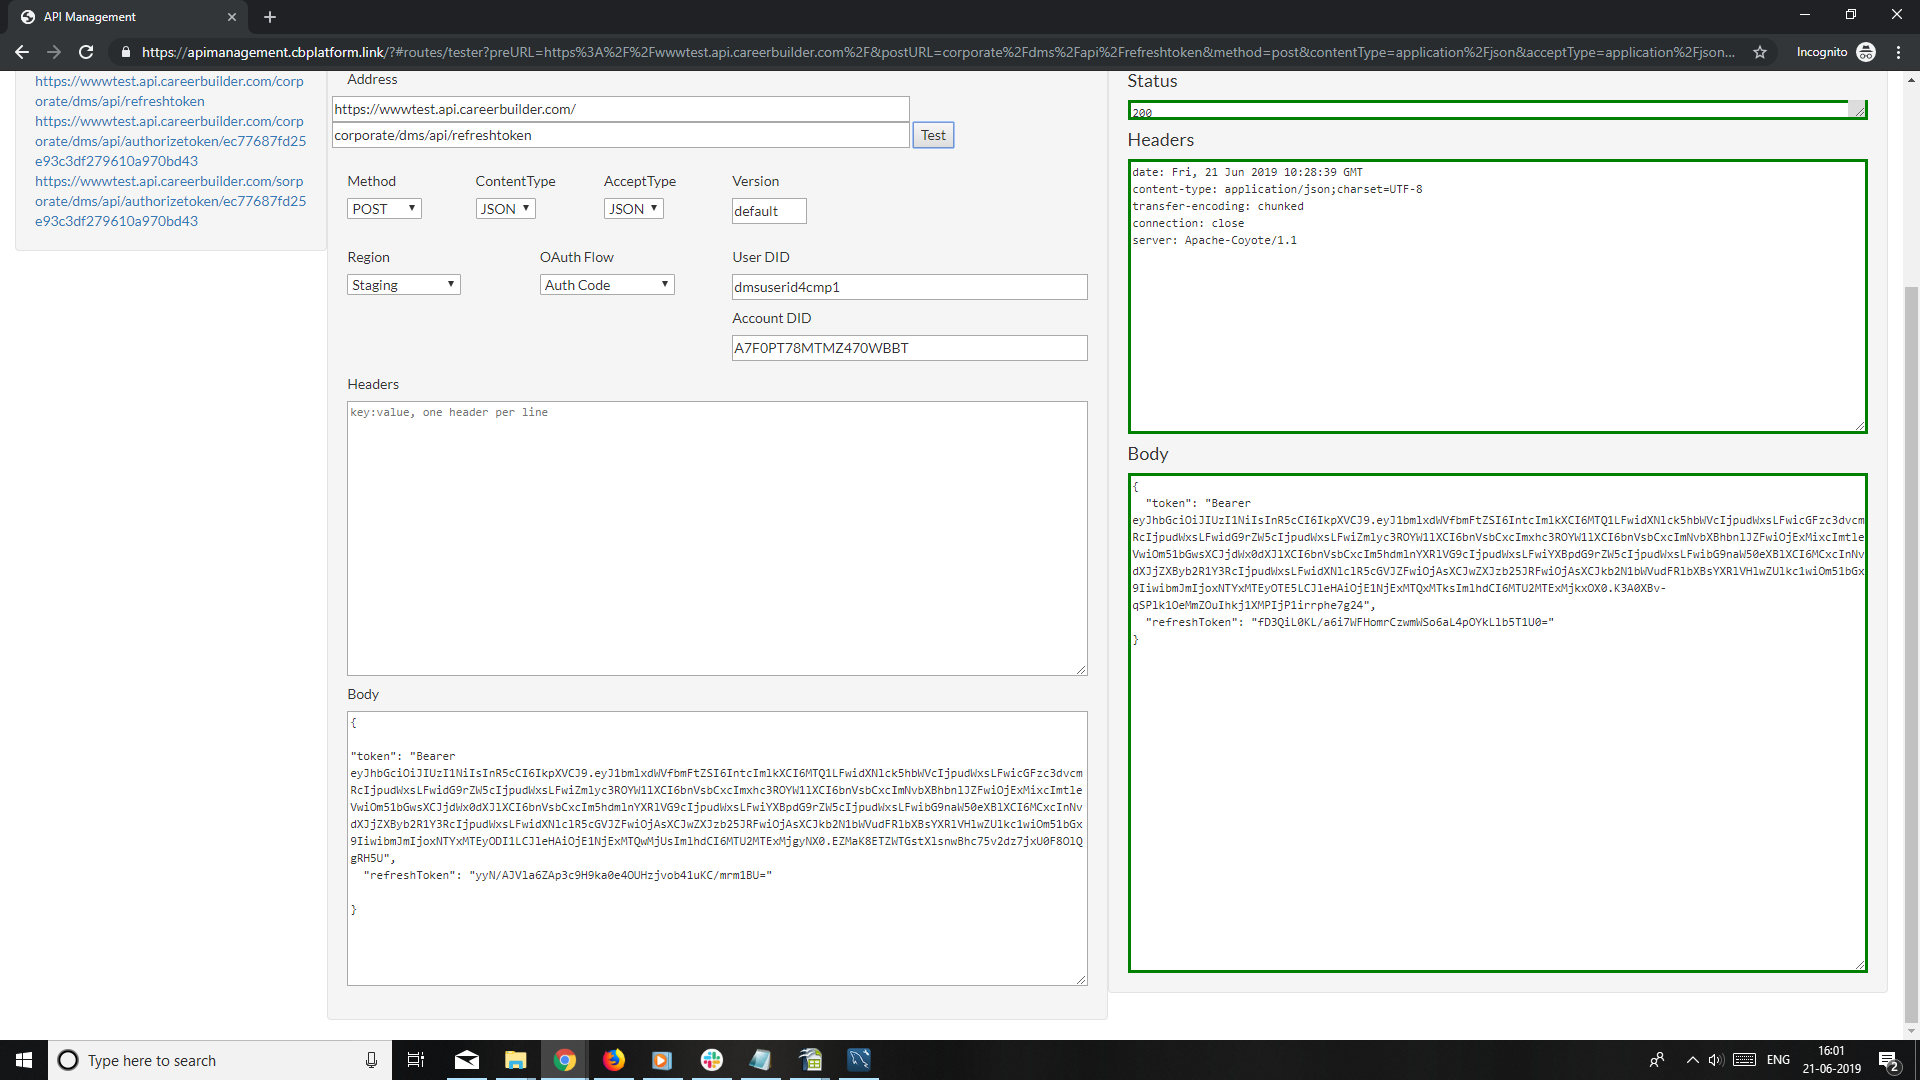Screen dimensions: 1920x1080
Task: Open the Mail app in the taskbar
Action: click(x=467, y=1060)
